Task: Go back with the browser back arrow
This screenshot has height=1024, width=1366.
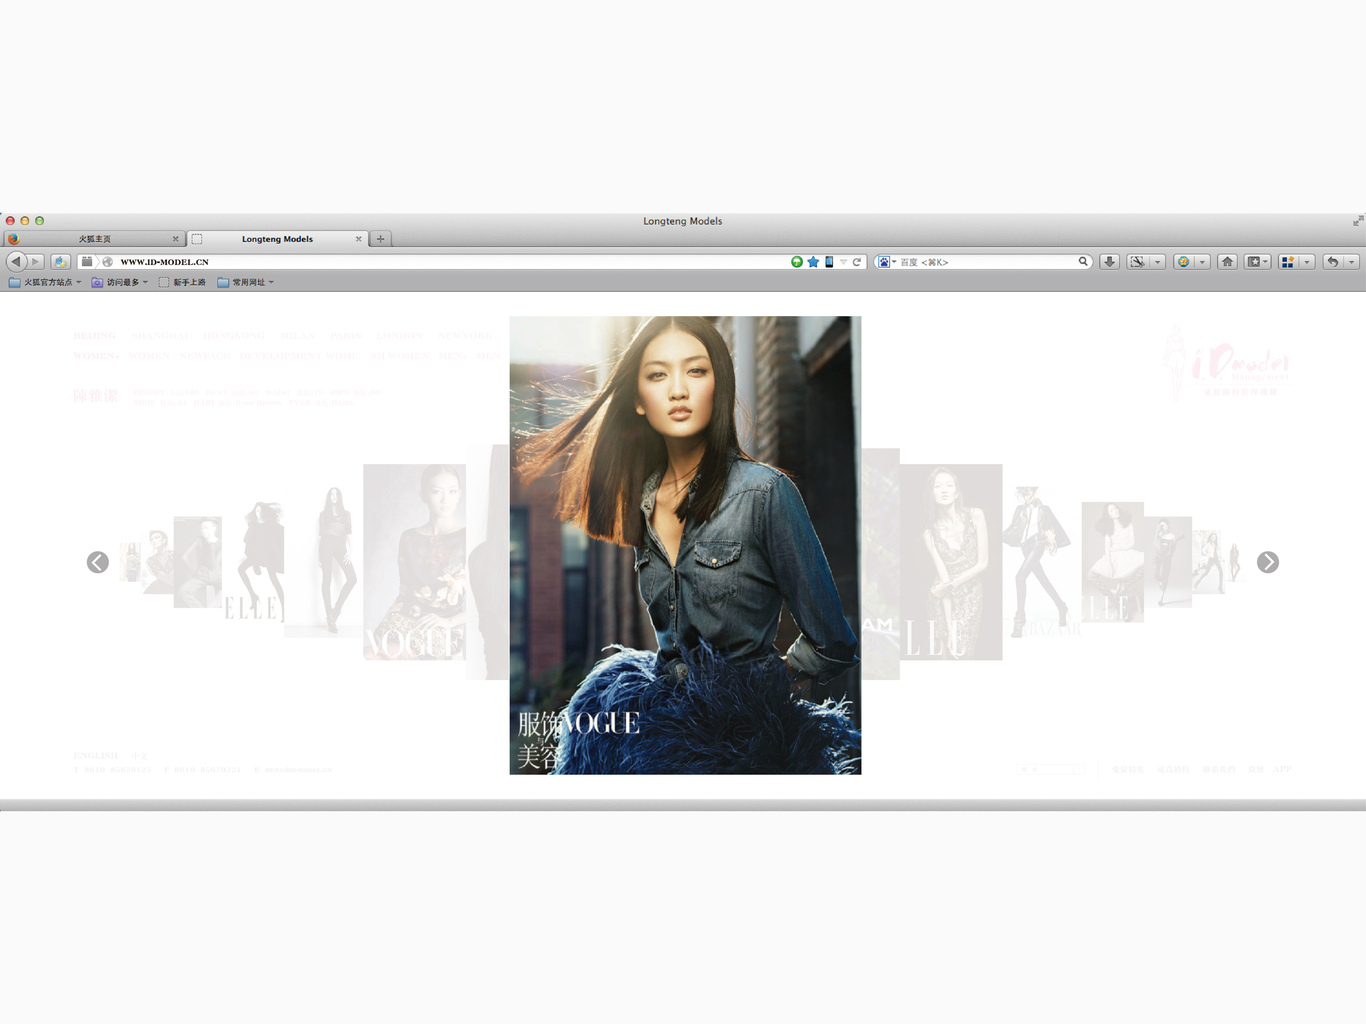Action: point(15,261)
